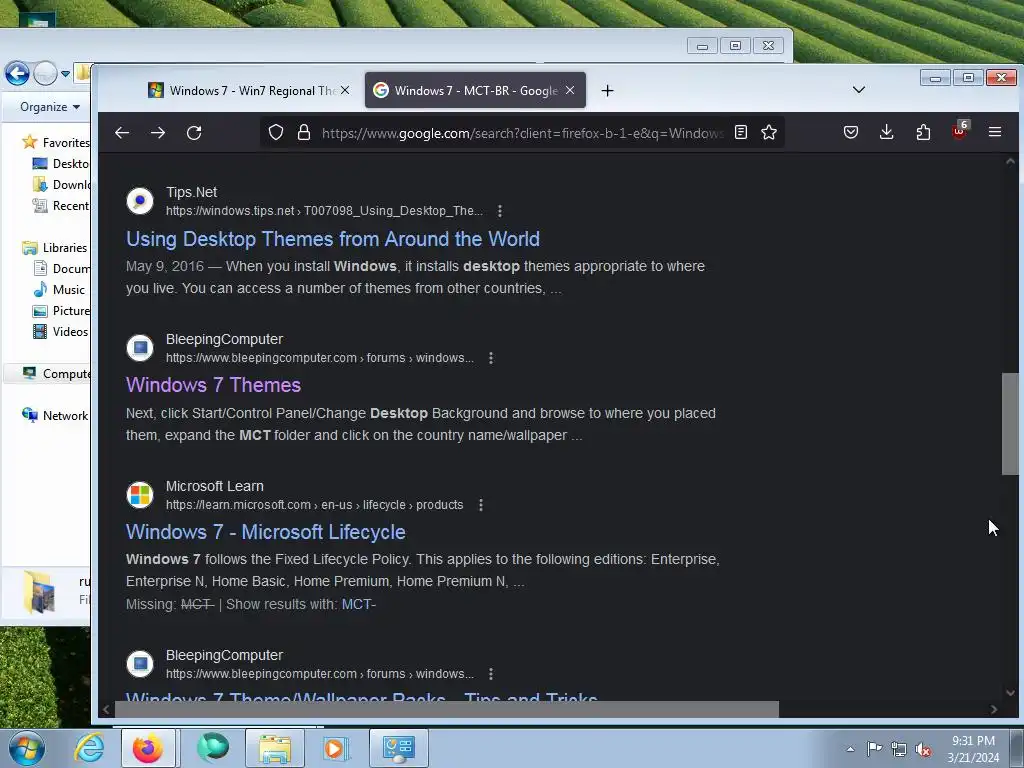Viewport: 1024px width, 768px height.
Task: Bookmark this page with the star
Action: [x=769, y=133]
